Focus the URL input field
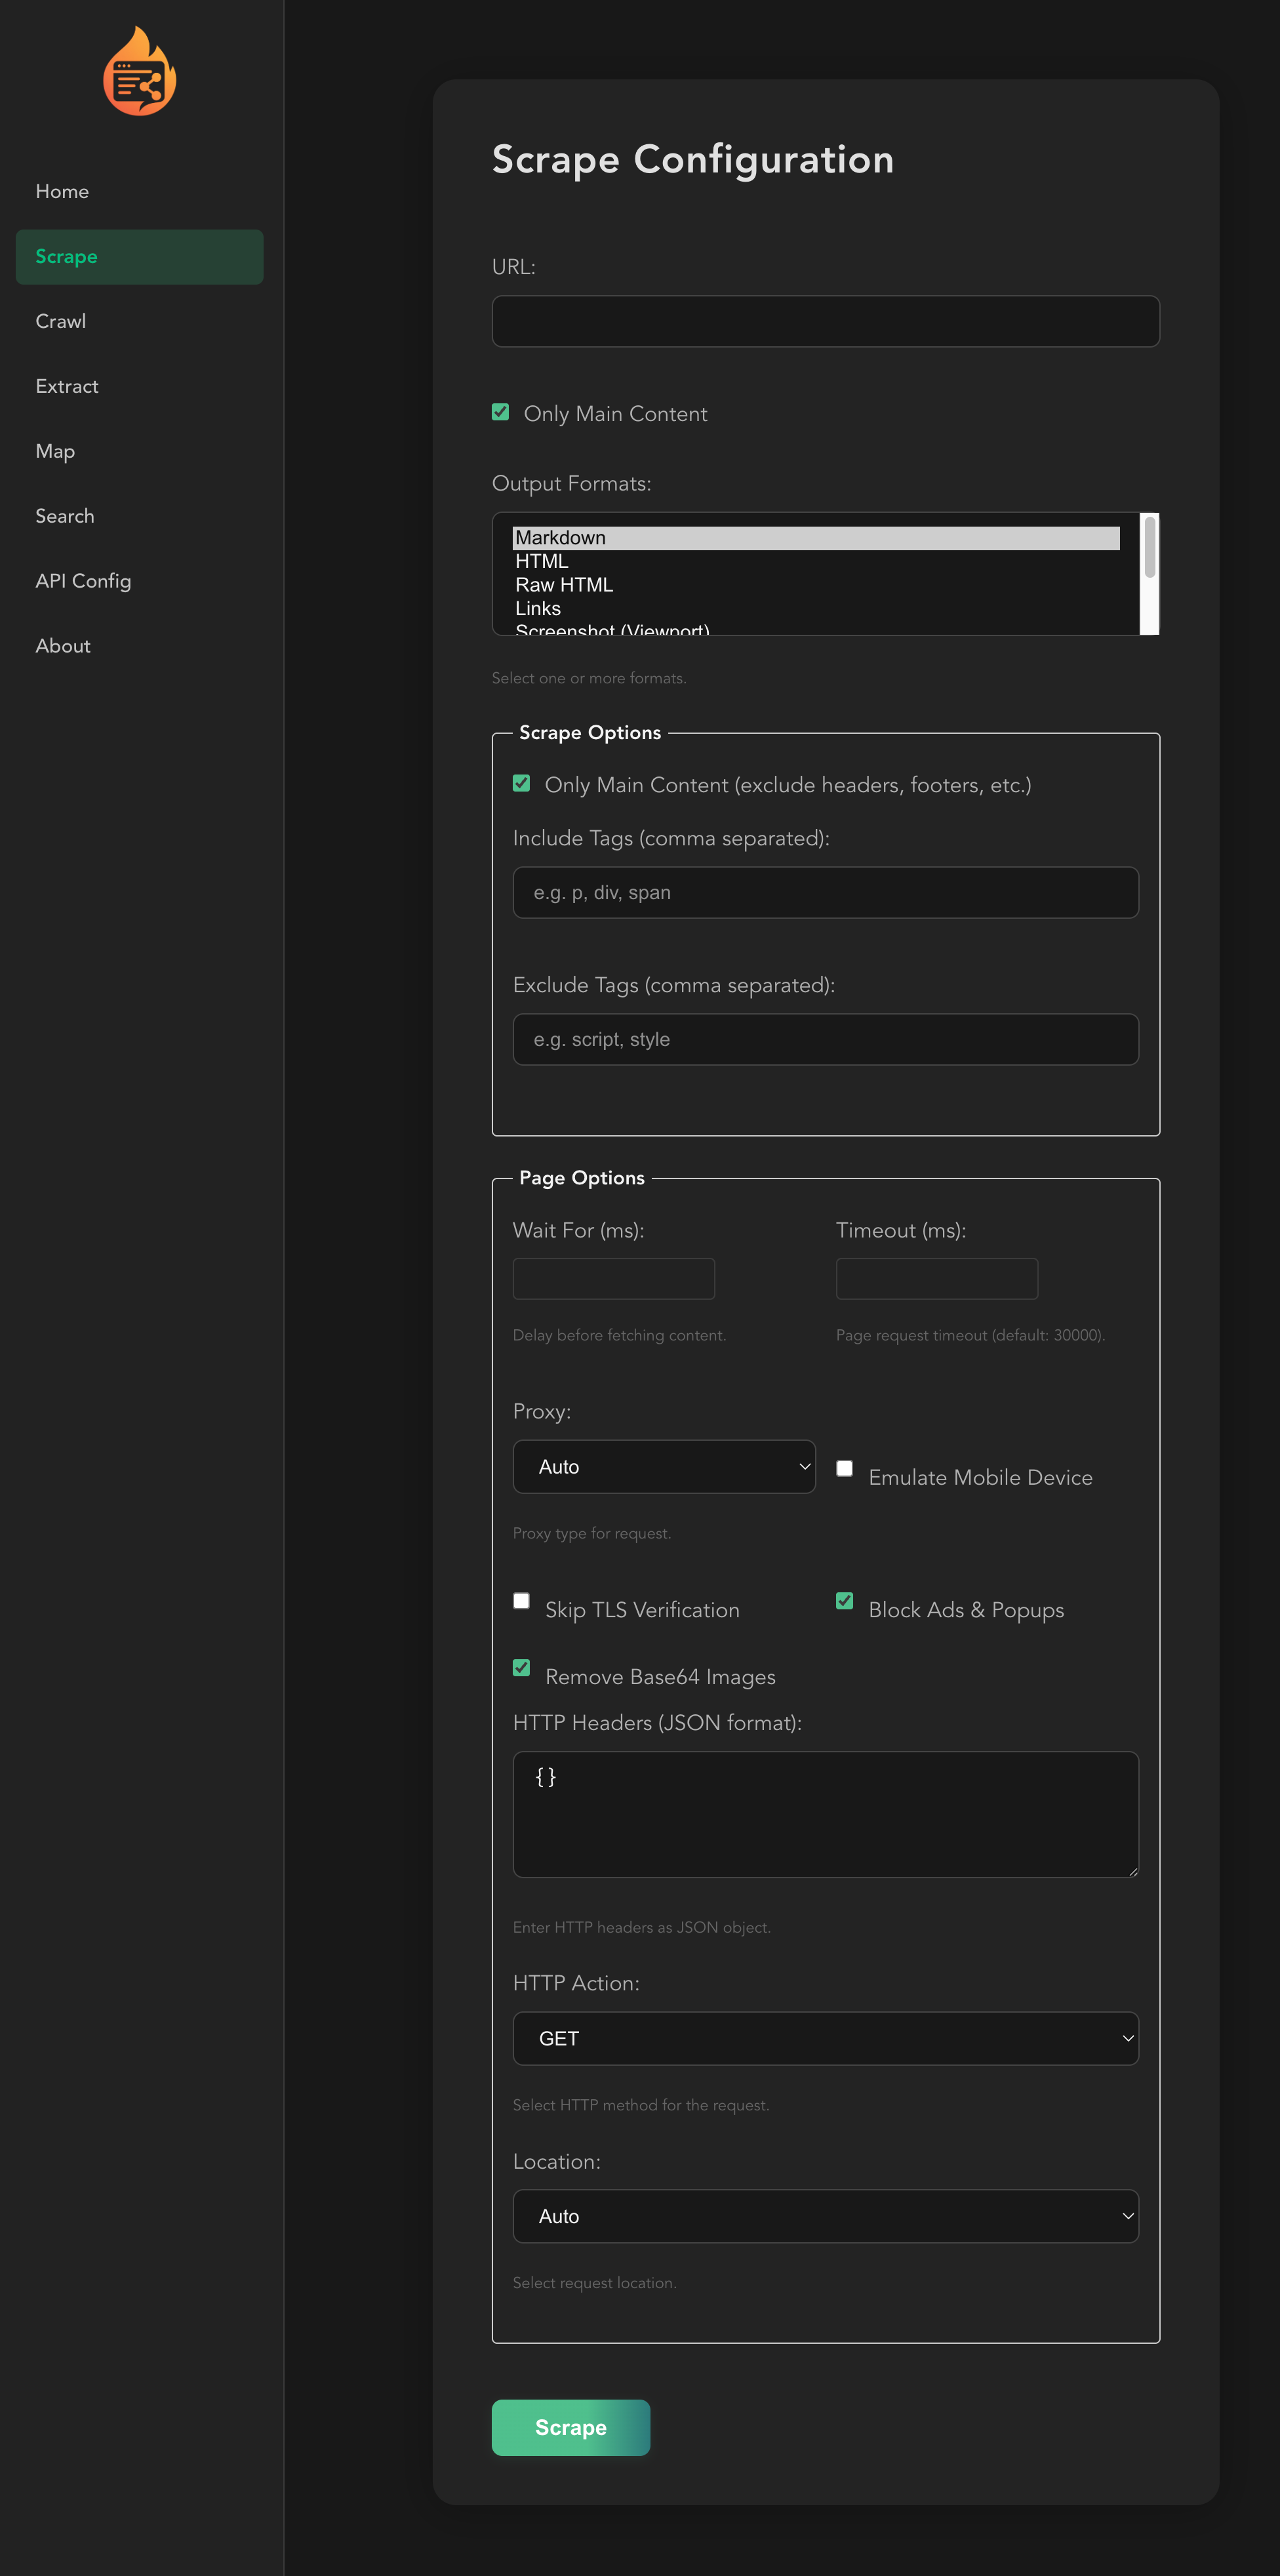 (x=825, y=321)
